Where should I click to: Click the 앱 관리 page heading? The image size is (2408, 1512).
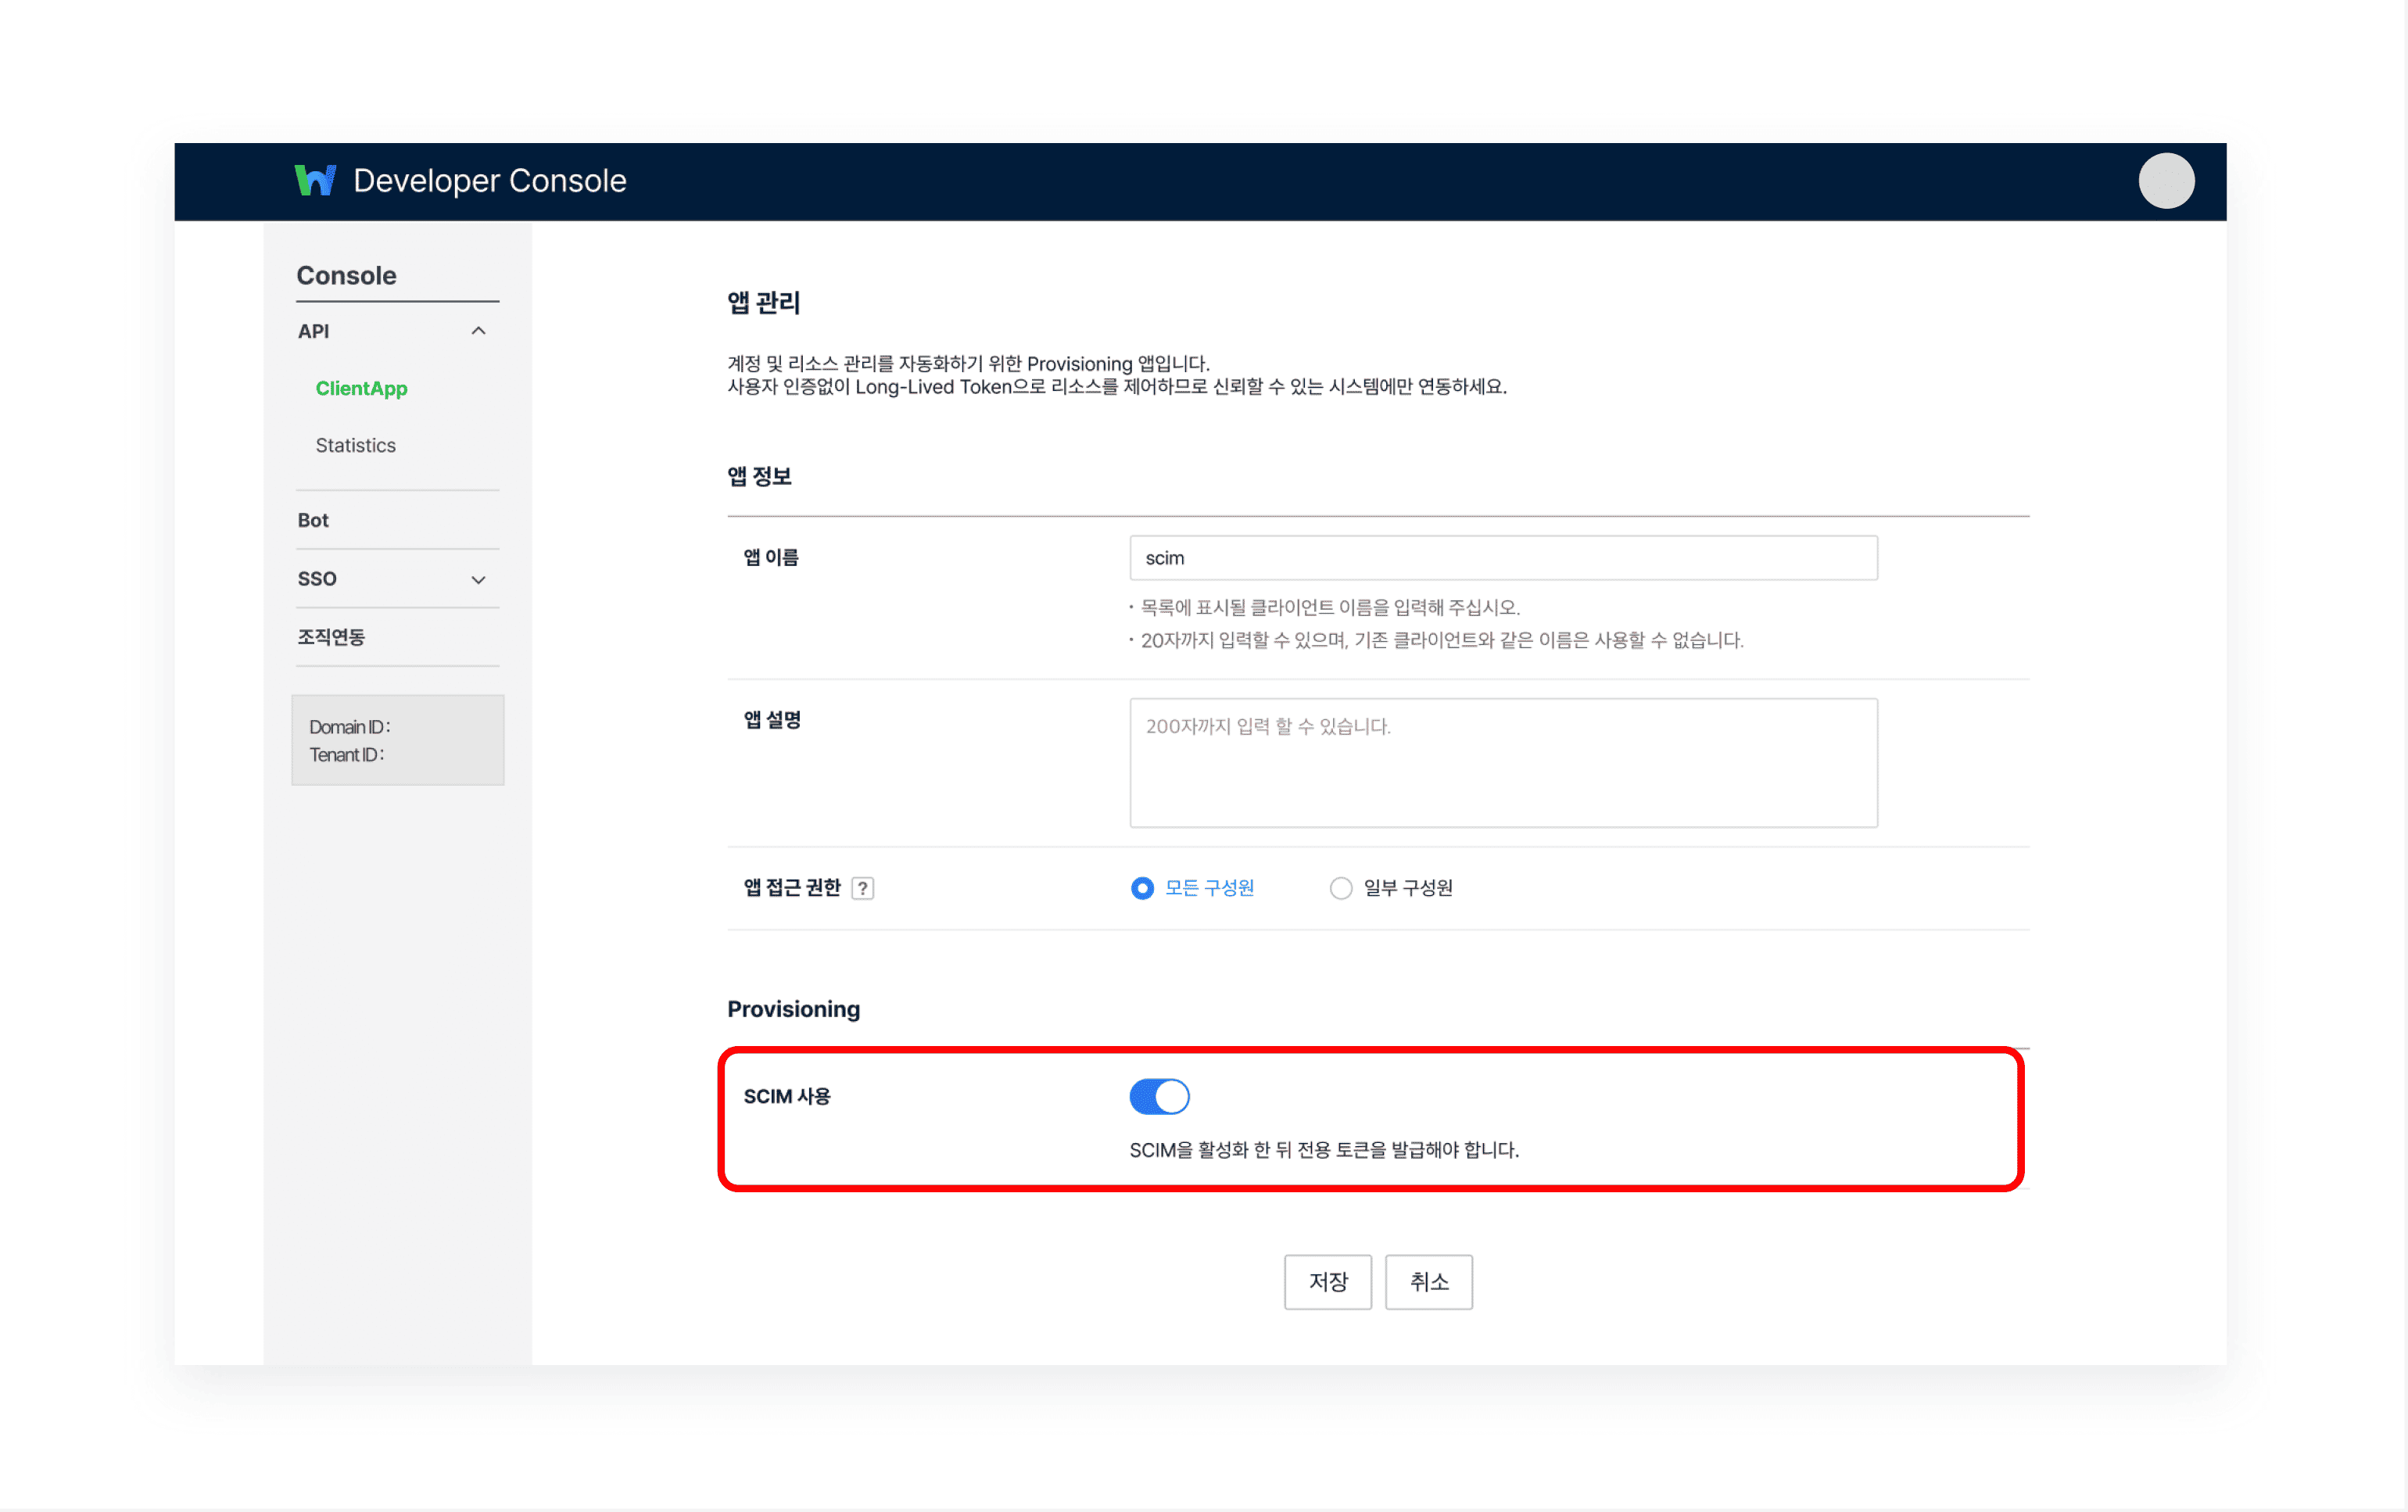(x=764, y=302)
